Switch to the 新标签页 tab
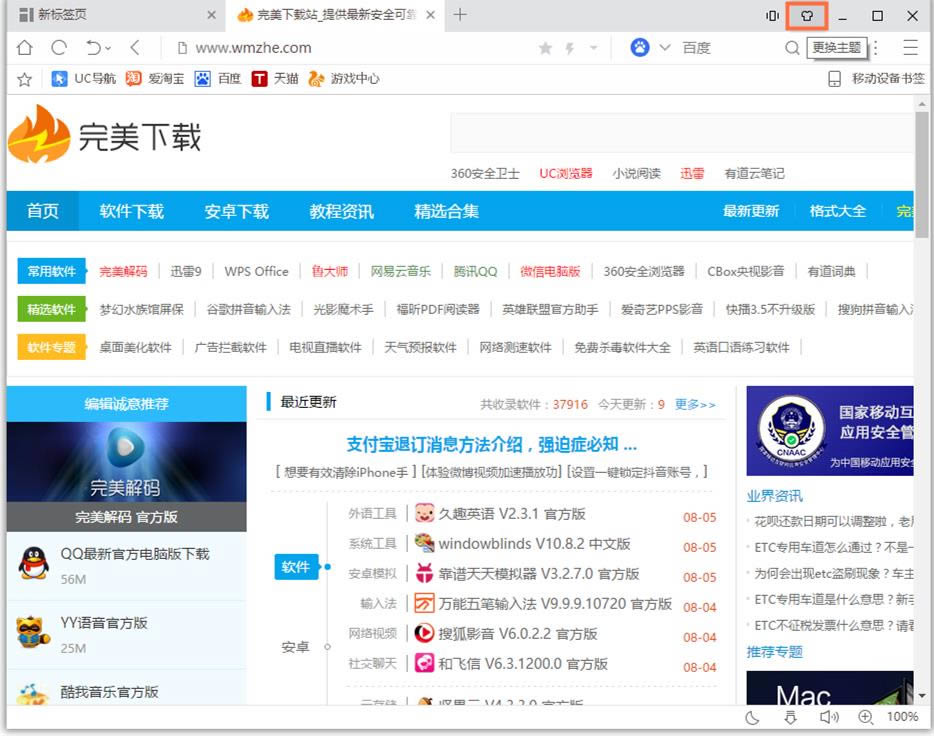 pos(110,15)
